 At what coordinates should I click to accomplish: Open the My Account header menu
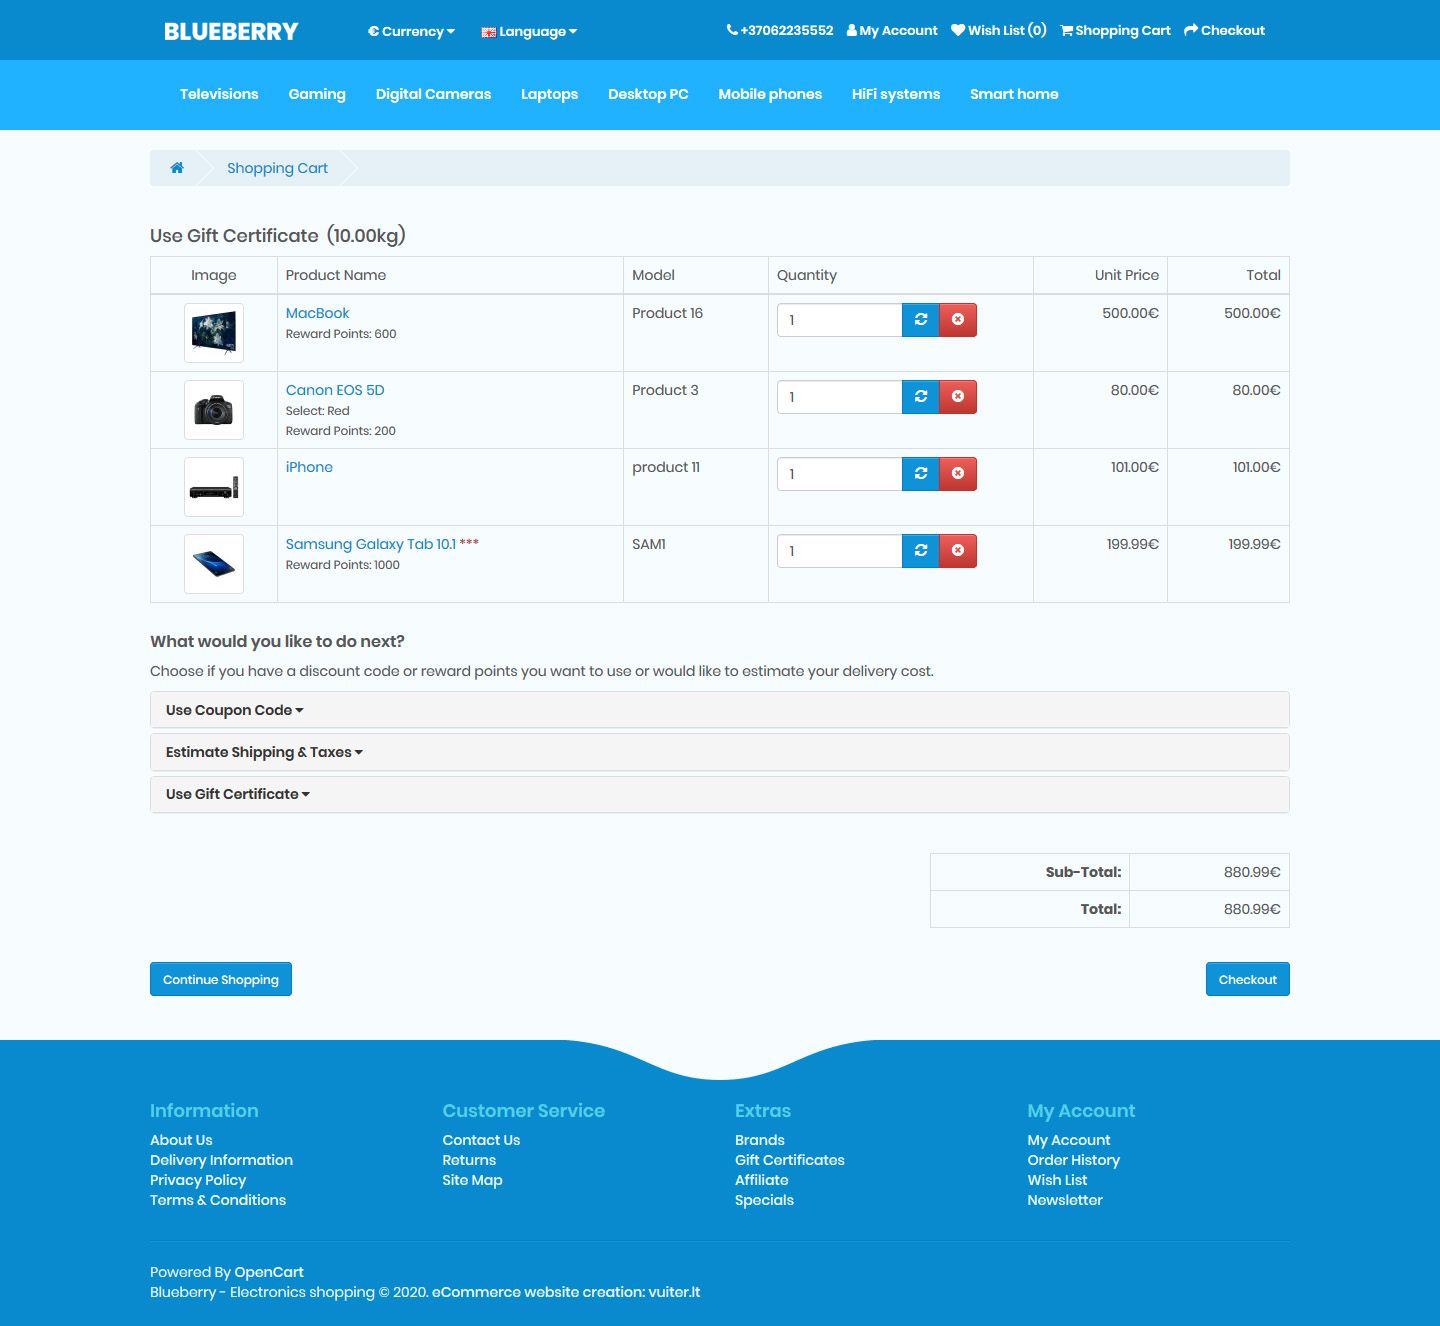(892, 31)
